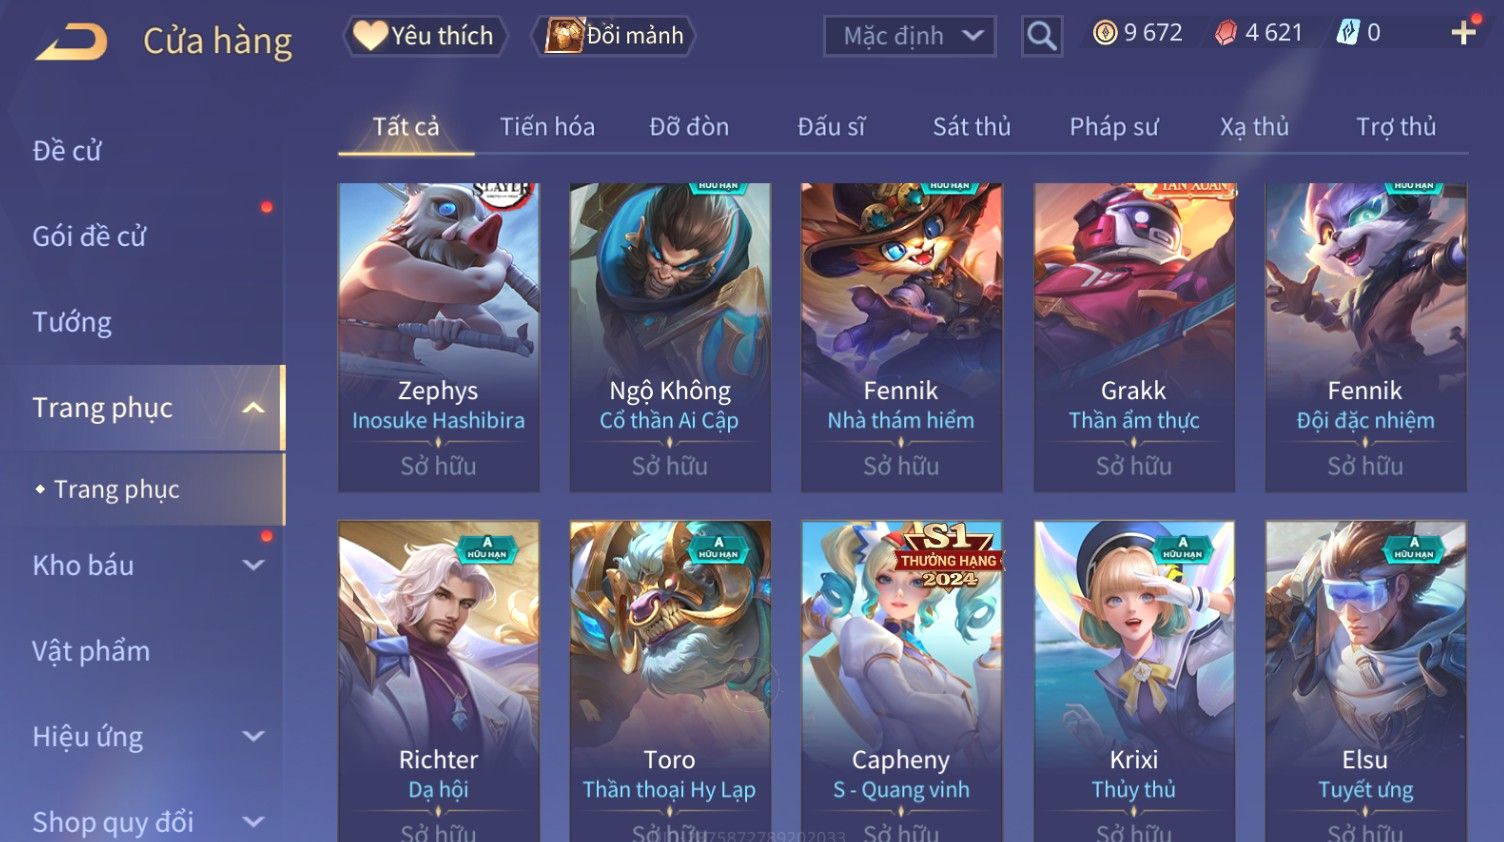The image size is (1504, 842).
Task: Switch to the Sát thủ tab
Action: 972,127
